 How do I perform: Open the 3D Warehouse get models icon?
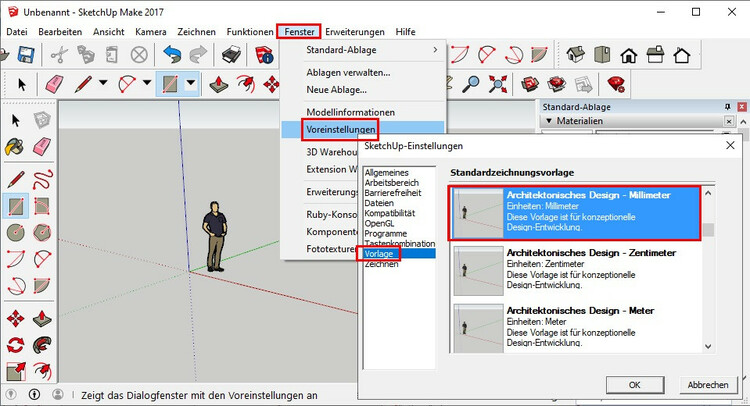(530, 84)
